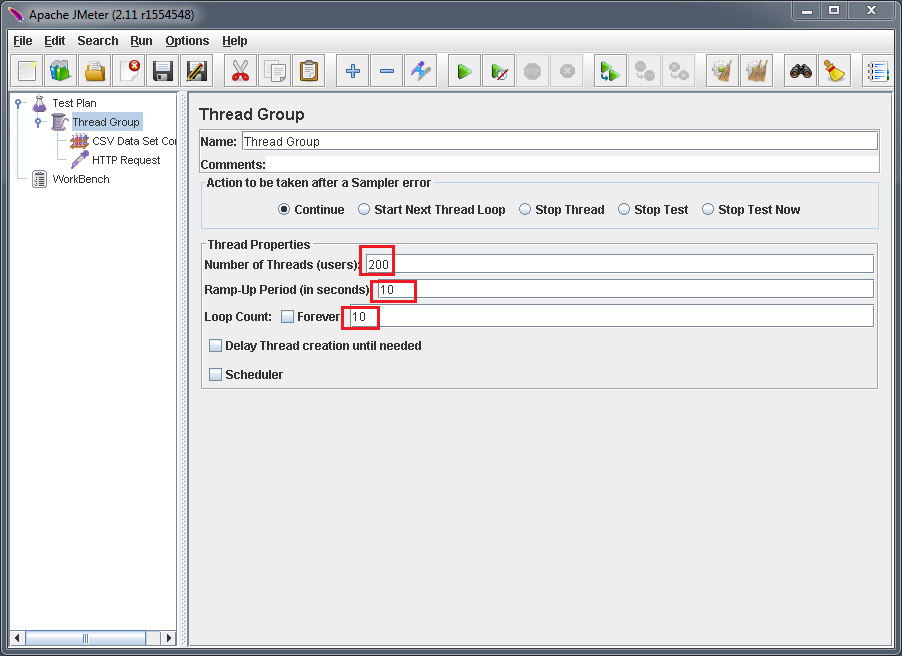Expand all nodes with the plus icon
Screen dimensions: 902x656
click(x=351, y=70)
